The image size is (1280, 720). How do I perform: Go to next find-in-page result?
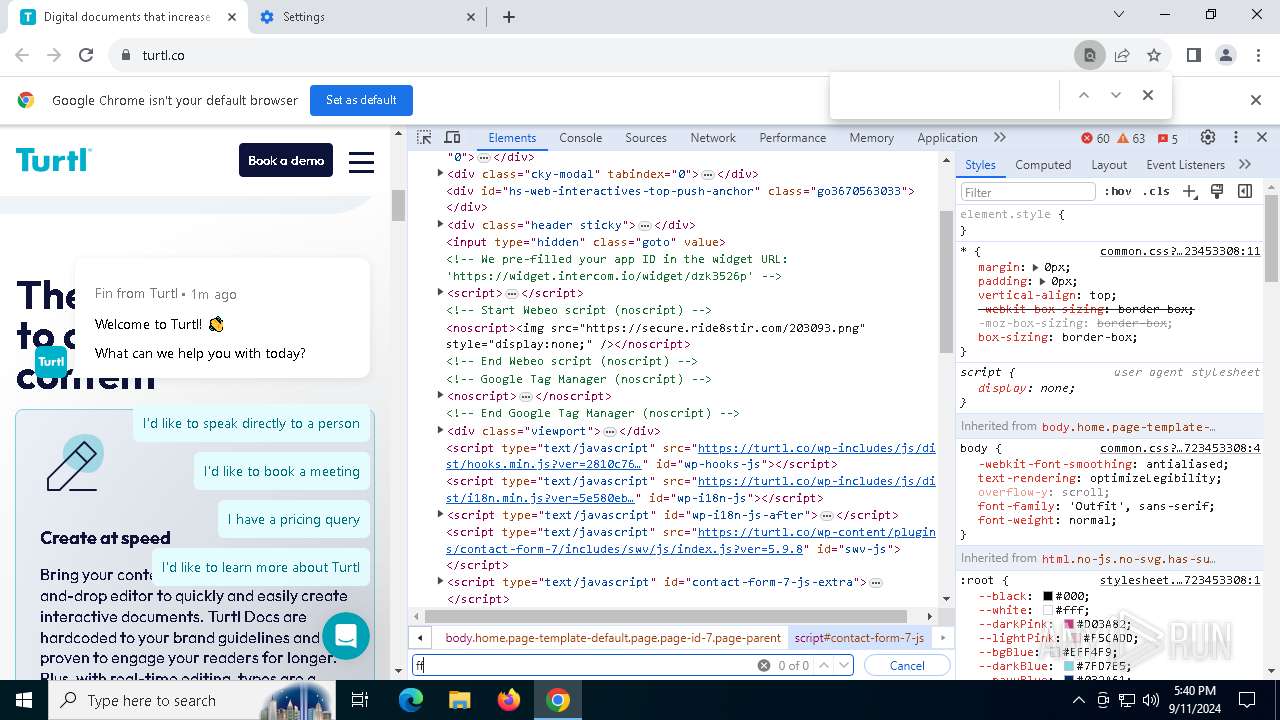(1116, 95)
